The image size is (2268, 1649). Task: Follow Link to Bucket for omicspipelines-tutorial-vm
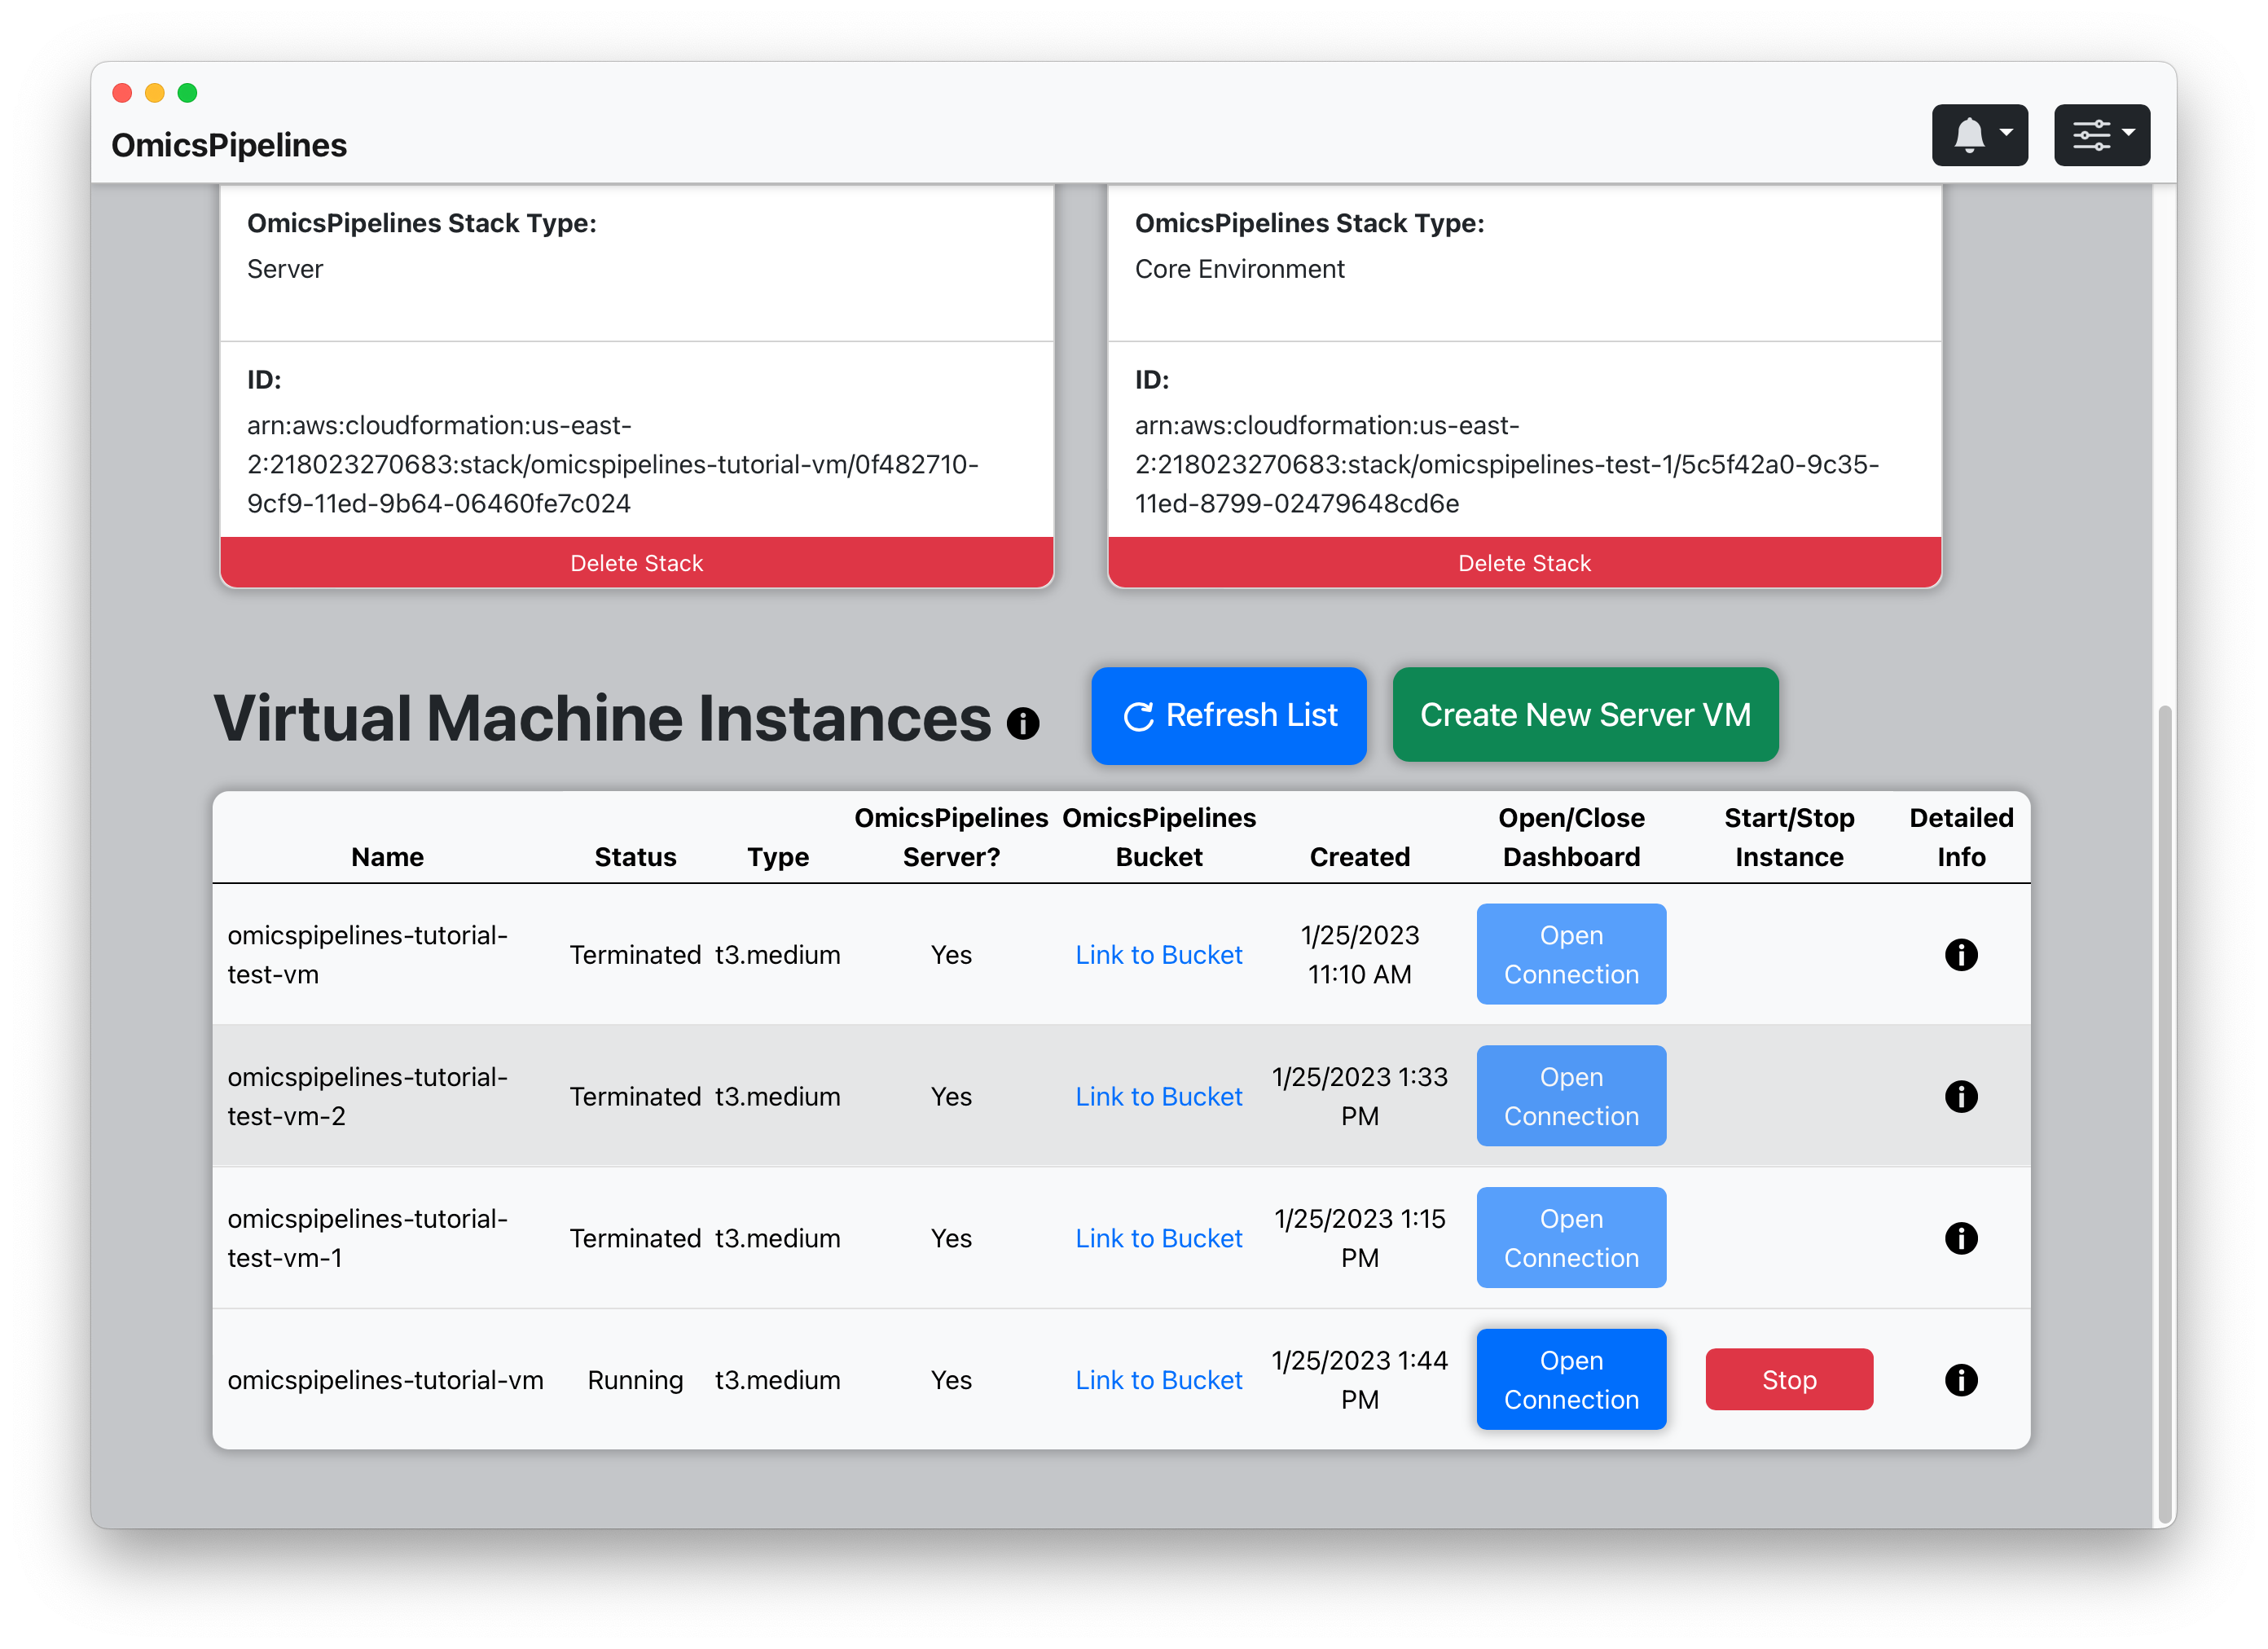pyautogui.click(x=1159, y=1380)
